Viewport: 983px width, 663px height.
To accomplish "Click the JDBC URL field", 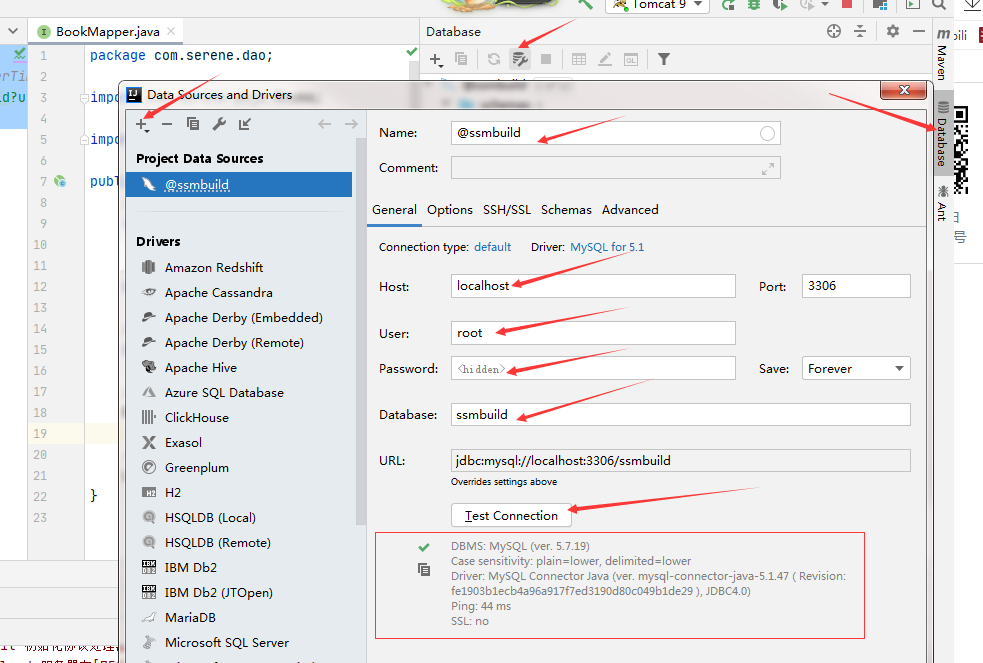I will tap(680, 461).
